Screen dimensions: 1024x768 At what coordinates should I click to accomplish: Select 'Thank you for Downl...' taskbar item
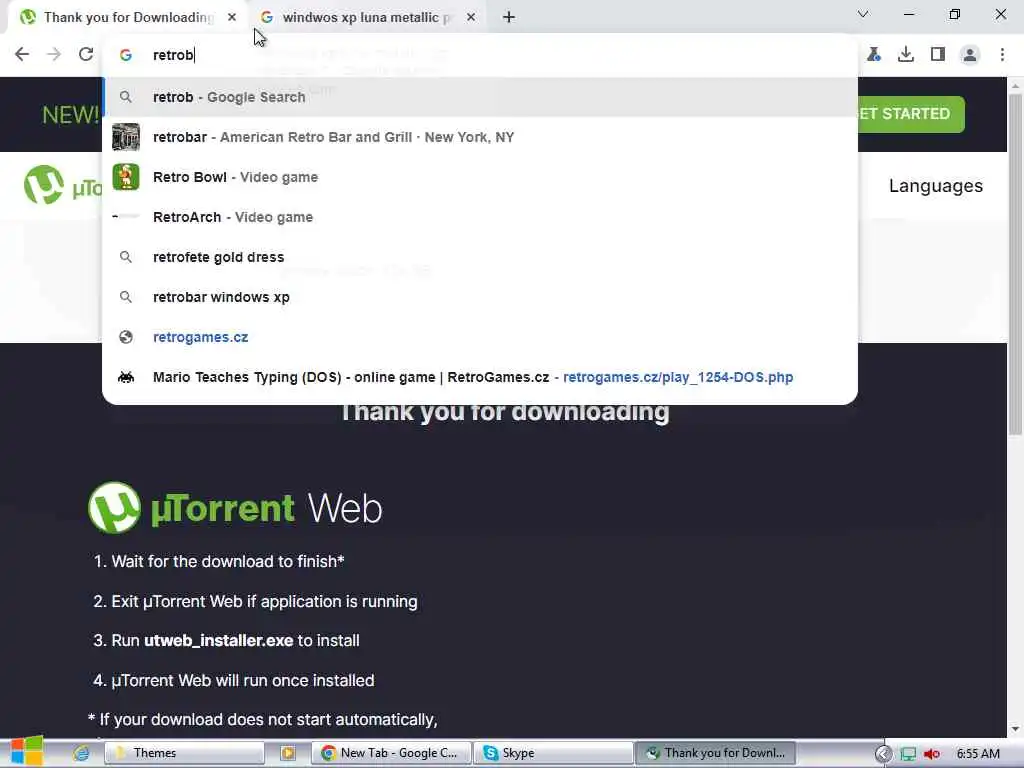click(x=714, y=753)
